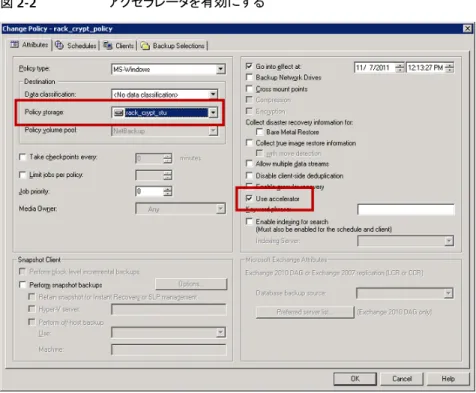The height and width of the screenshot is (393, 476).
Task: Expand the Database backup source dropdown
Action: point(448,293)
